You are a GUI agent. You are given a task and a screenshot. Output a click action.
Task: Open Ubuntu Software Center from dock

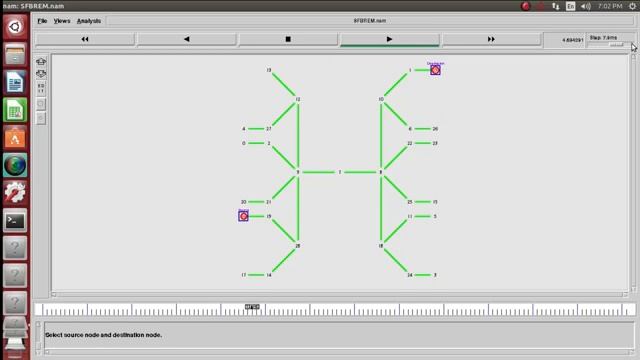(15, 138)
